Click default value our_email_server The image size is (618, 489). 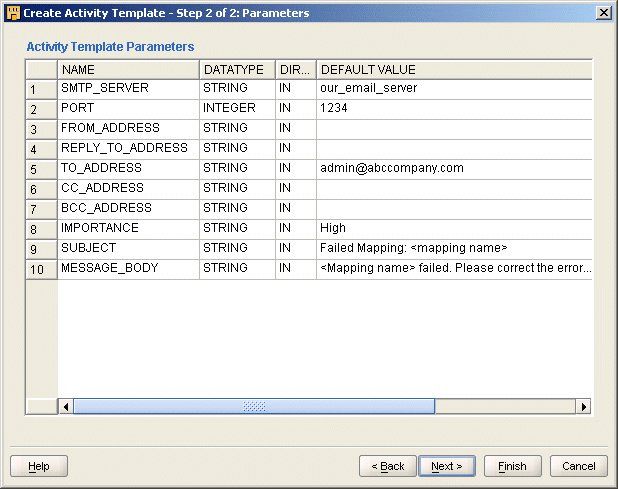click(454, 89)
